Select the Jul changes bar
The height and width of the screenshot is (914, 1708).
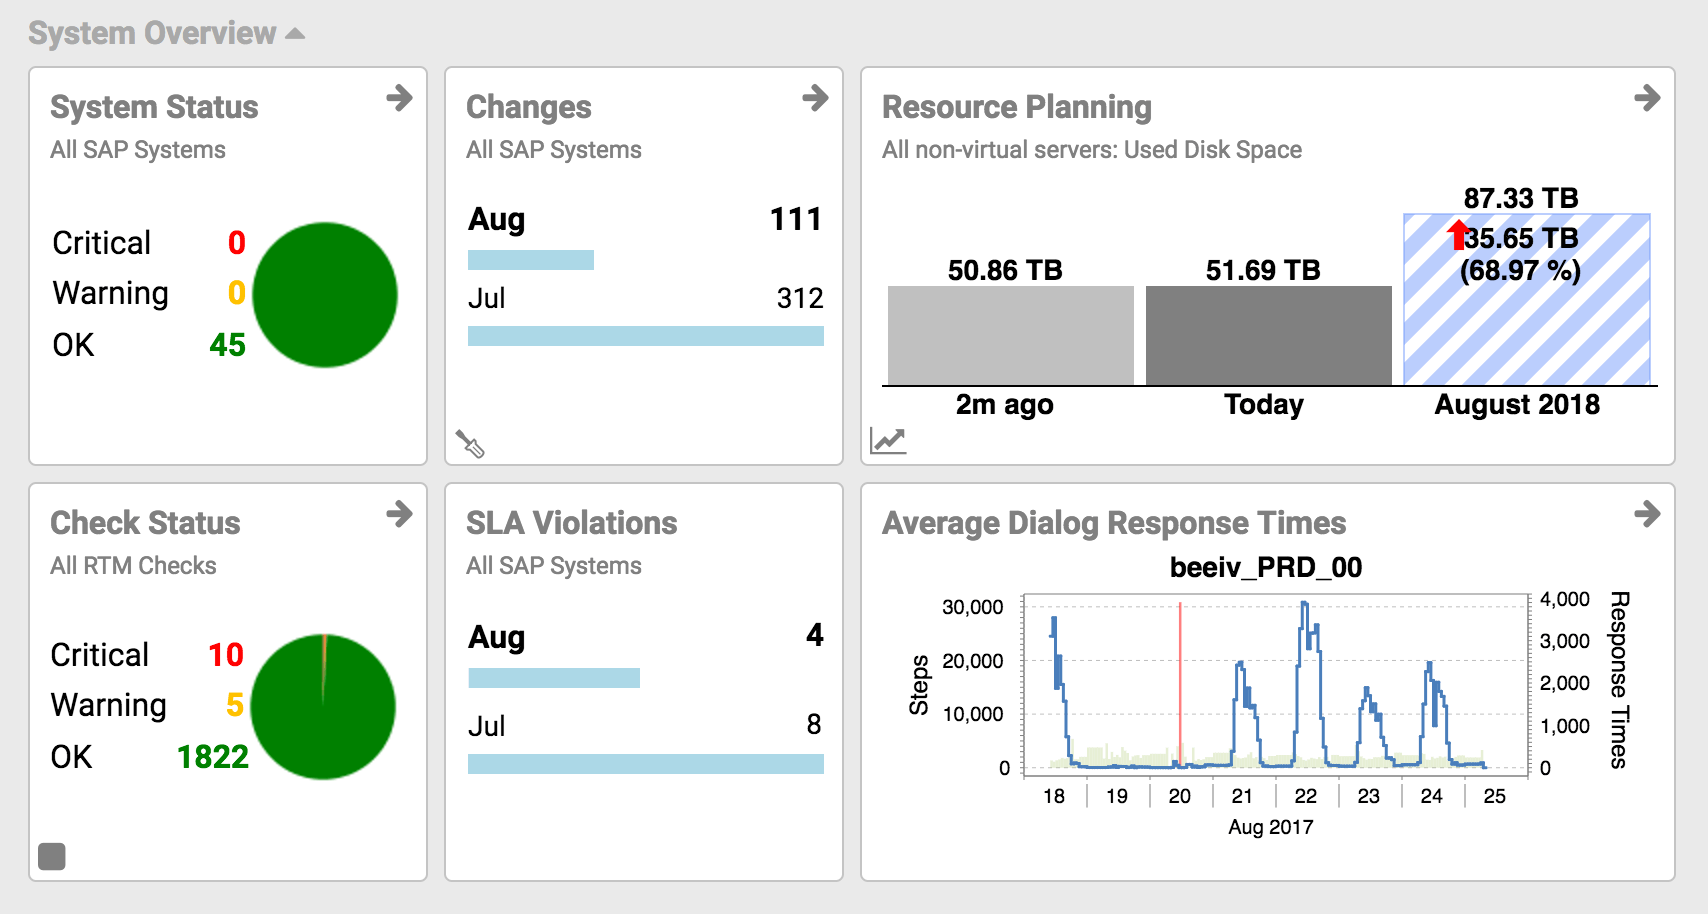tap(645, 336)
